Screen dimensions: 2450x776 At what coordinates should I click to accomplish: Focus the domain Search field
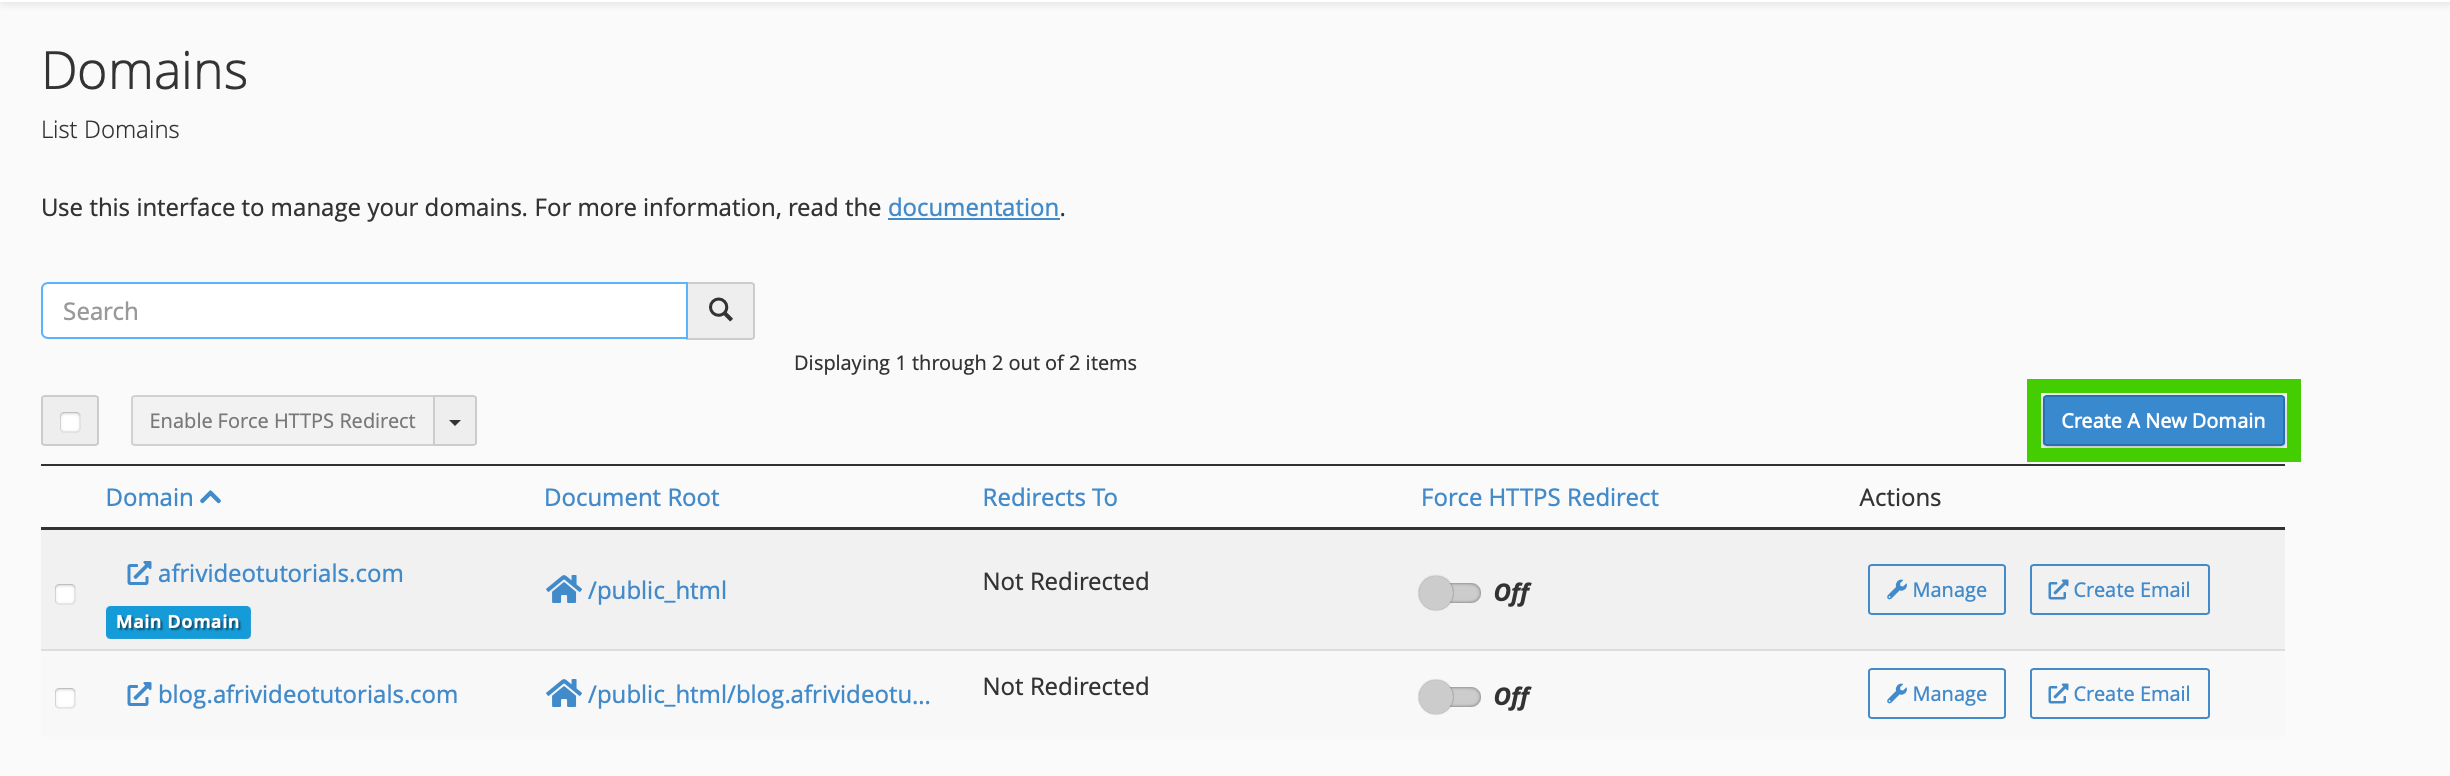click(x=364, y=311)
